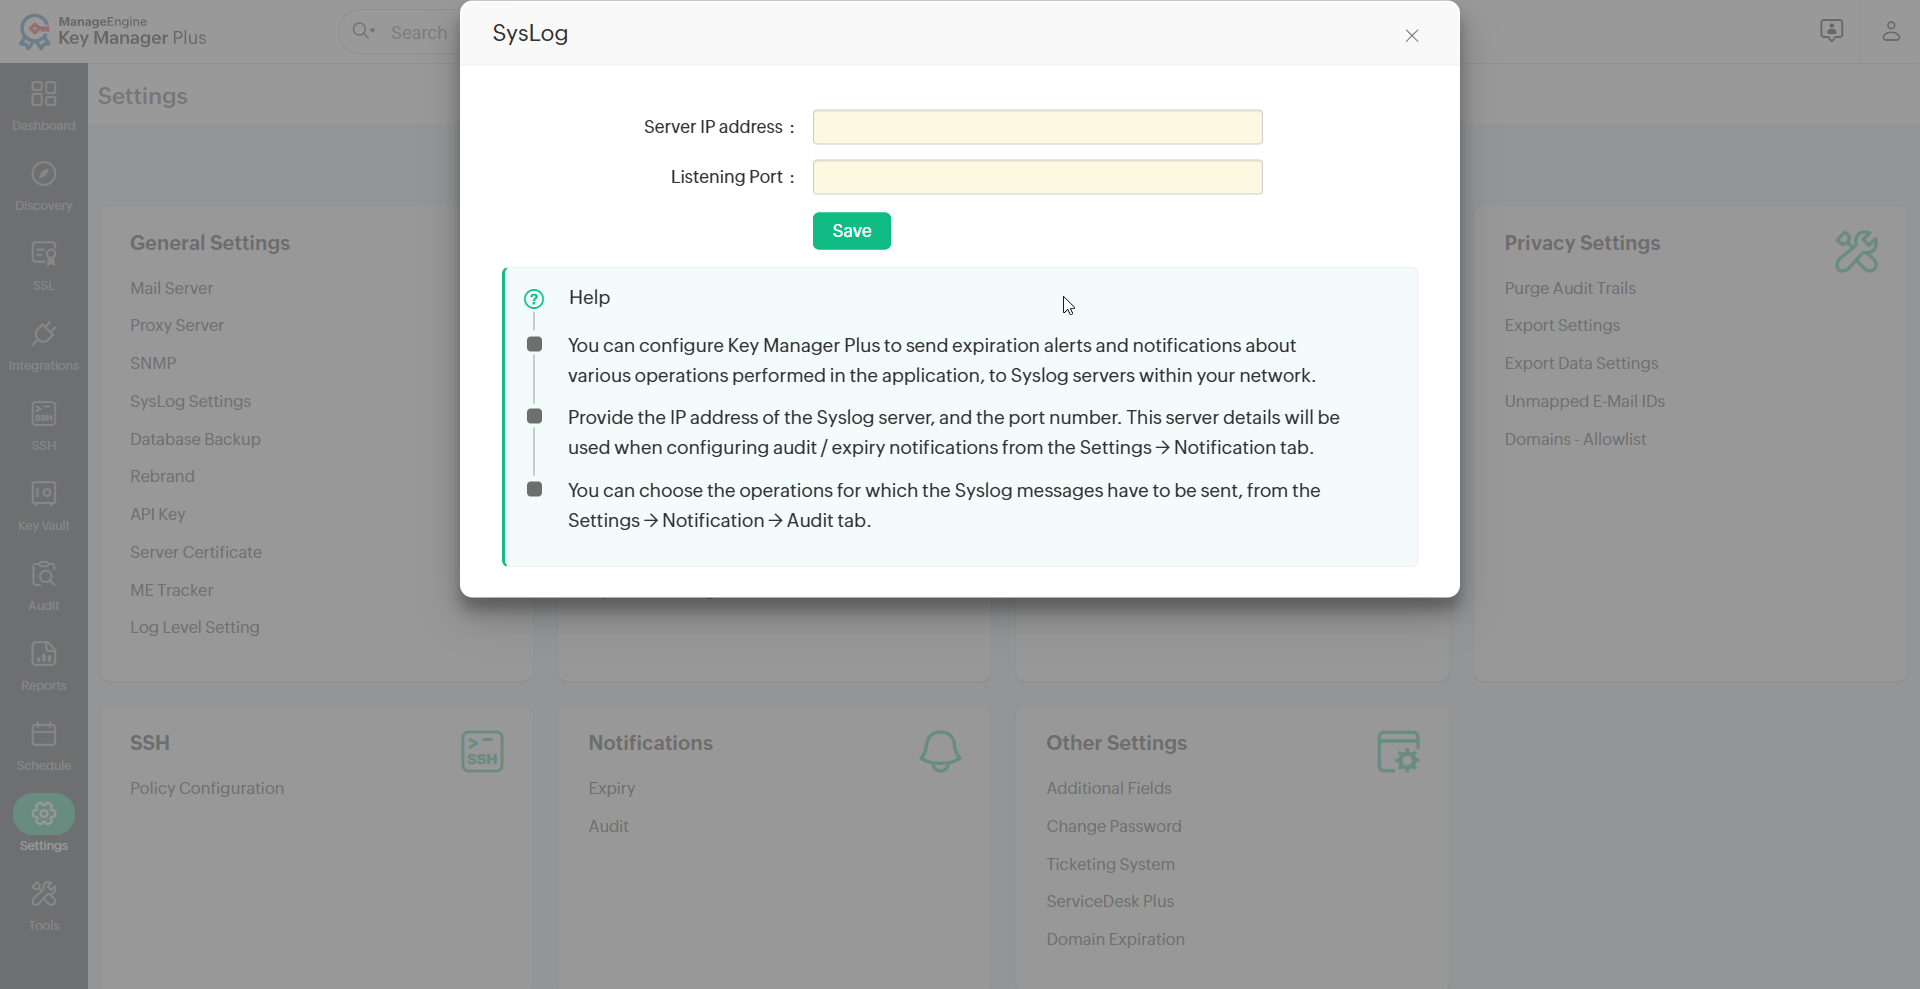Viewport: 1920px width, 989px height.
Task: Open Unmapped E-Mail IDs link
Action: click(1585, 401)
